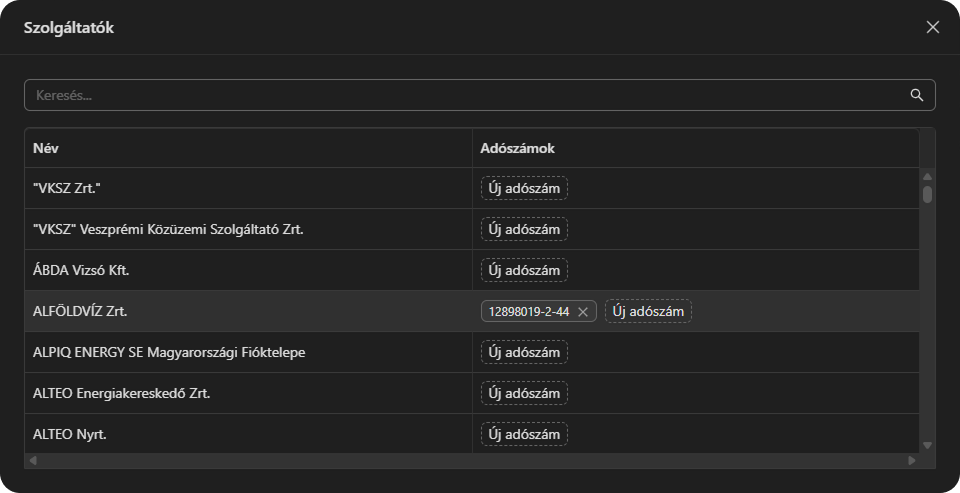
Task: Add new tax number for ÁBDA Vizsó Kft.
Action: pyautogui.click(x=524, y=270)
